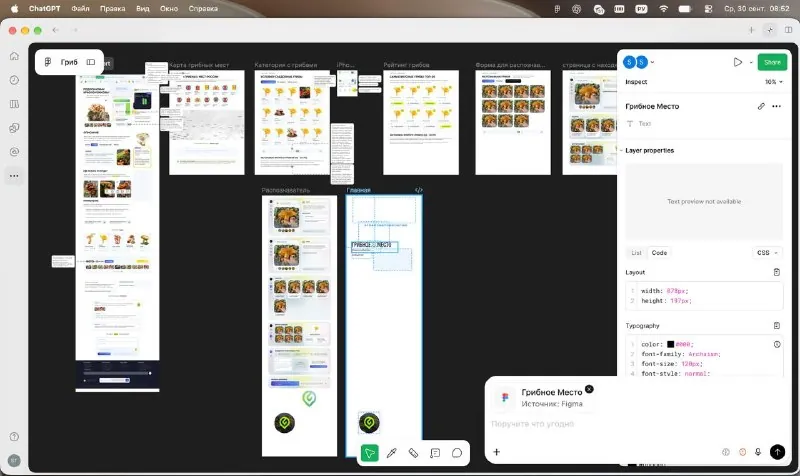Click the plus attach button in chat composer
The width and height of the screenshot is (800, 476).
point(496,452)
